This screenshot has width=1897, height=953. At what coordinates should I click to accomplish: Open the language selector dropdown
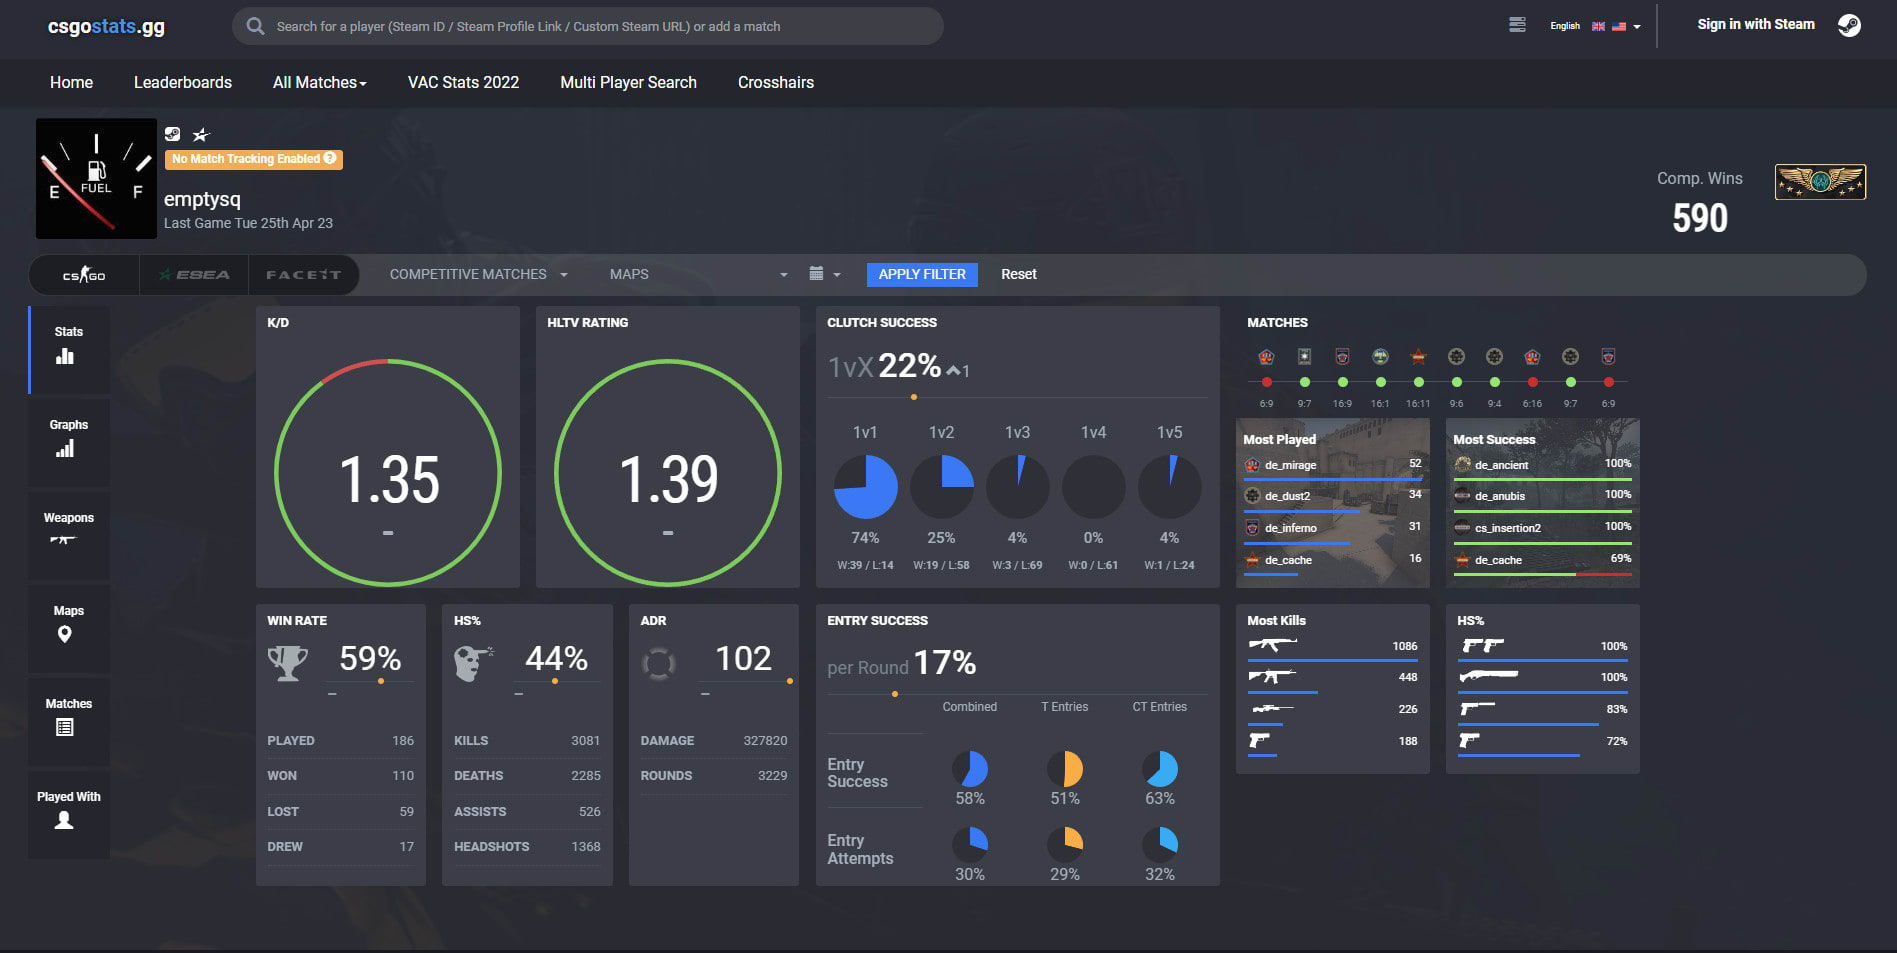(x=1595, y=26)
